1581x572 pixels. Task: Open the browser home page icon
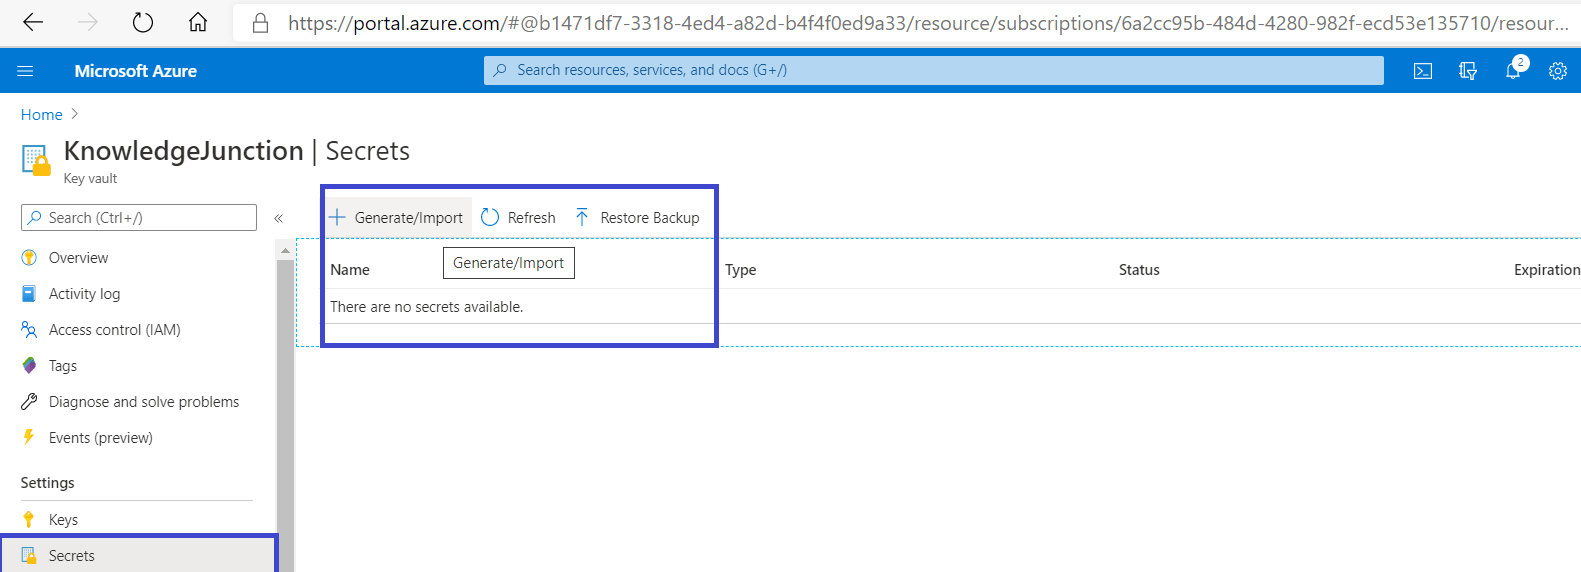click(x=198, y=22)
